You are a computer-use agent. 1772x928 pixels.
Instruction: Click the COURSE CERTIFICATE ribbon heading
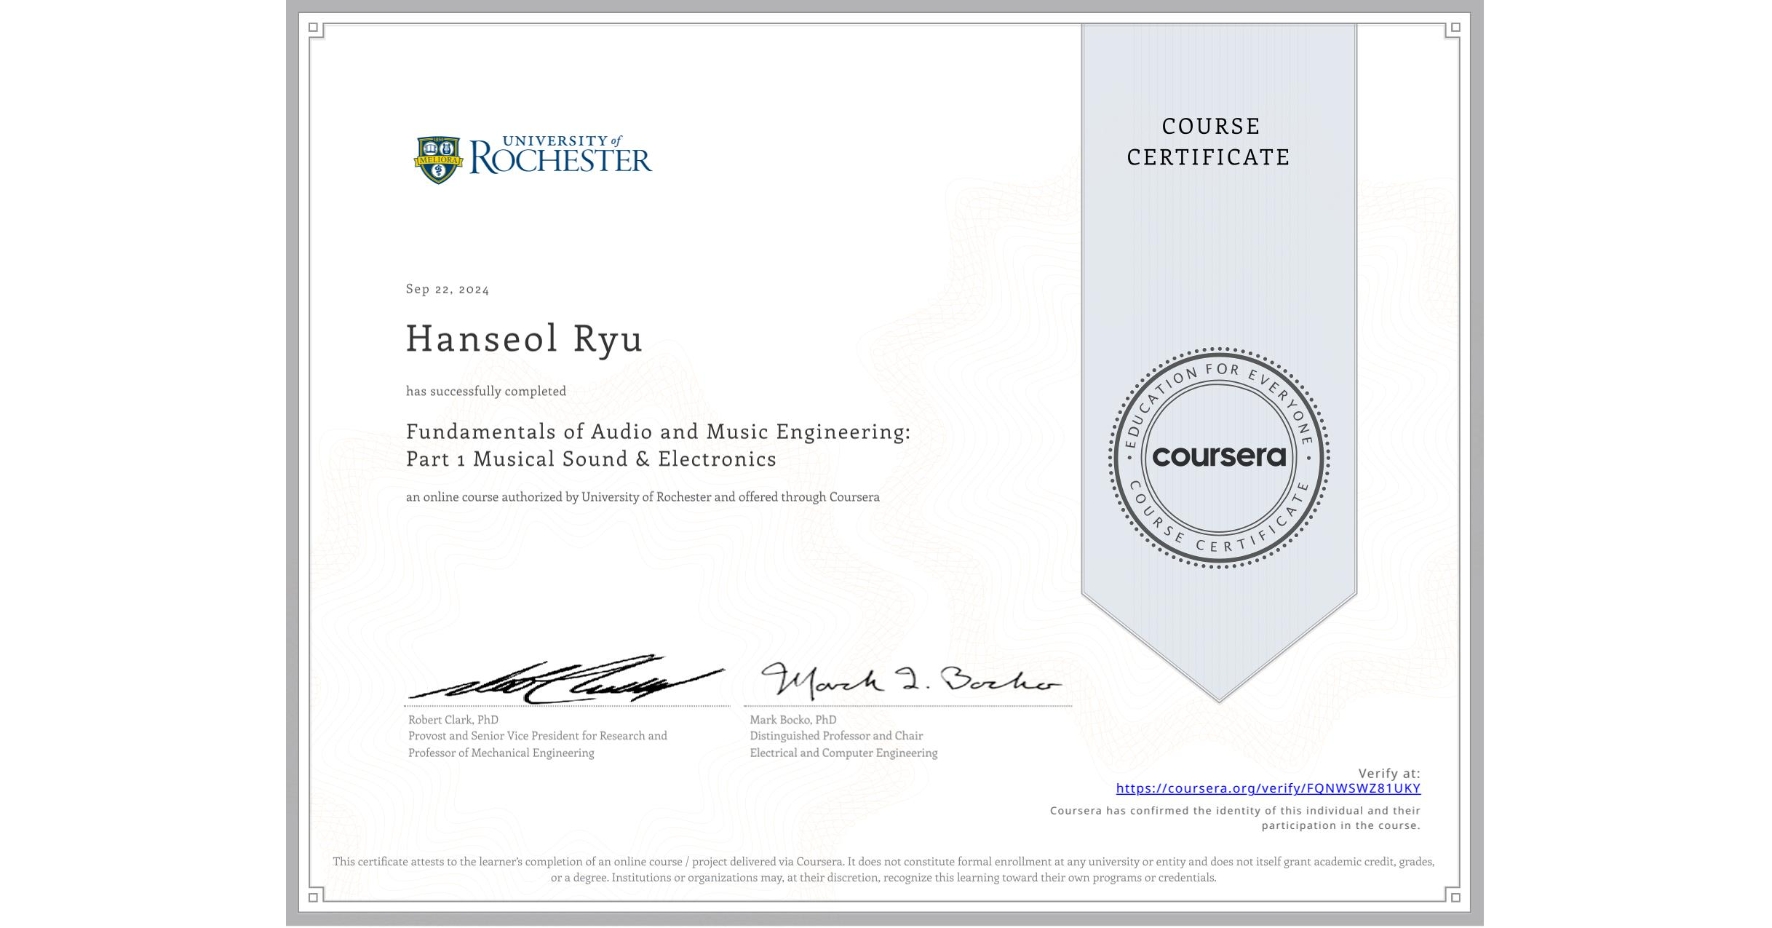point(1209,141)
